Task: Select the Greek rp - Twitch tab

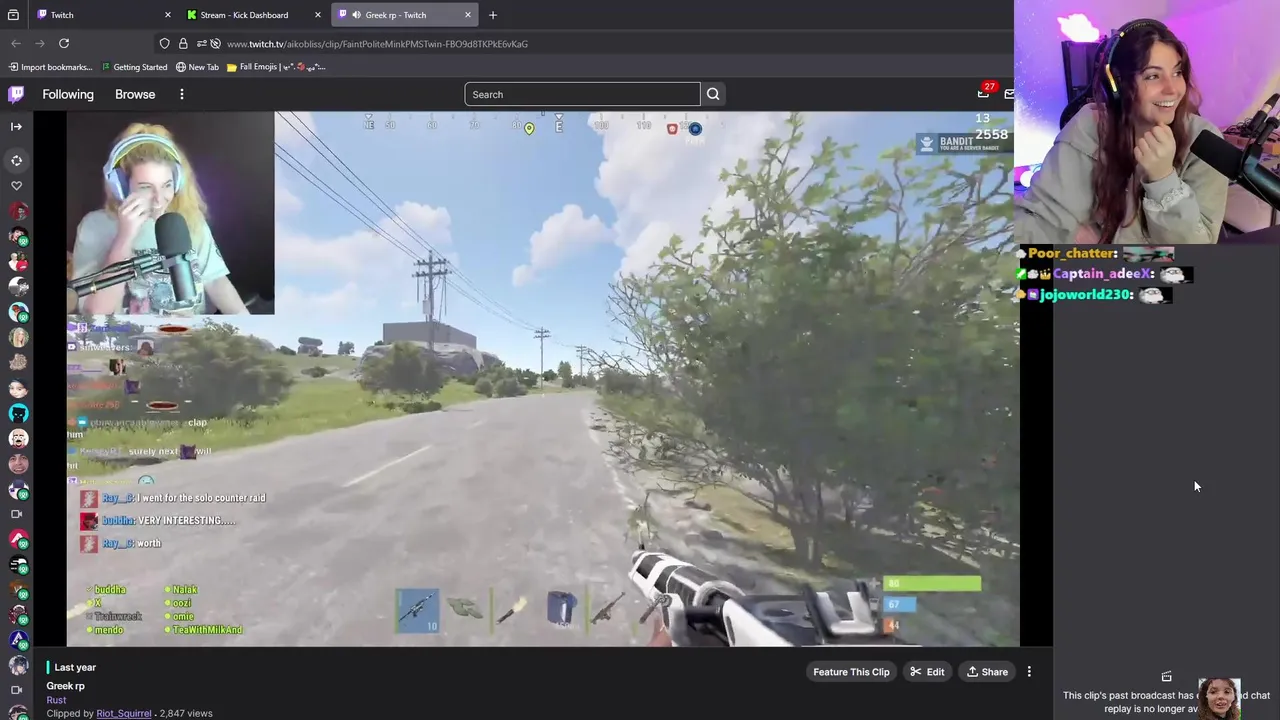Action: click(404, 15)
